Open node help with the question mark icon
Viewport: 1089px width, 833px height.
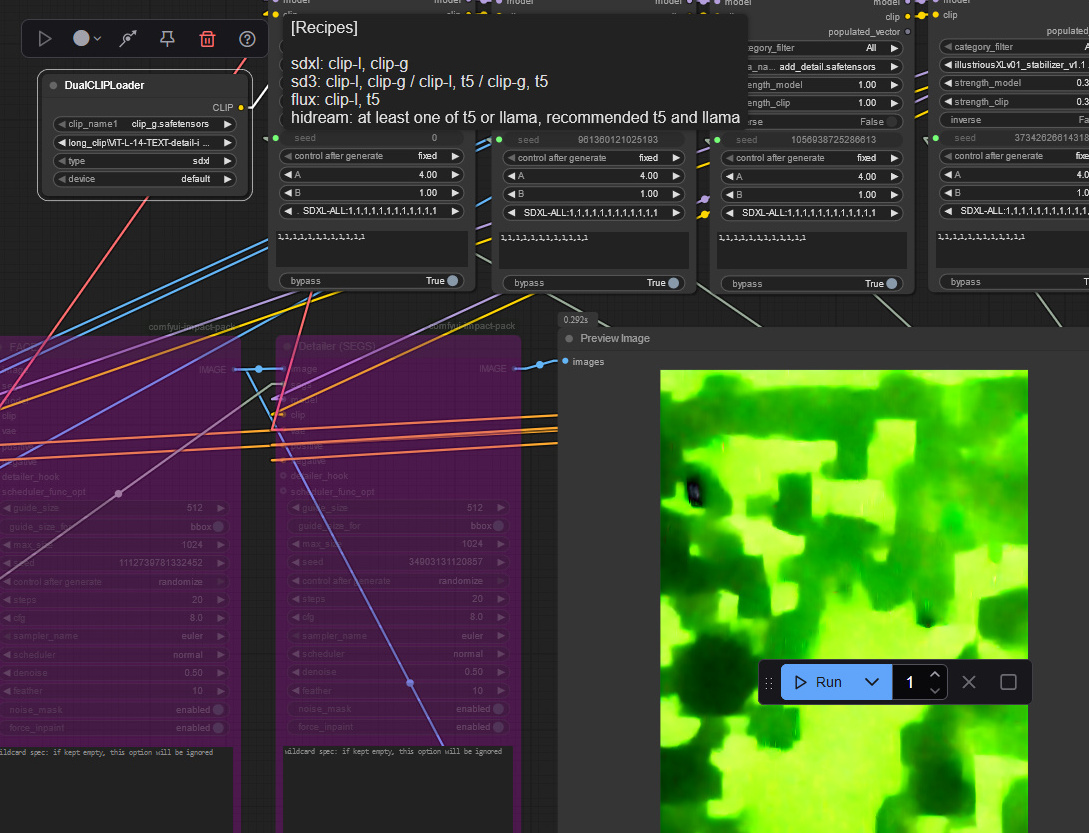[x=247, y=39]
